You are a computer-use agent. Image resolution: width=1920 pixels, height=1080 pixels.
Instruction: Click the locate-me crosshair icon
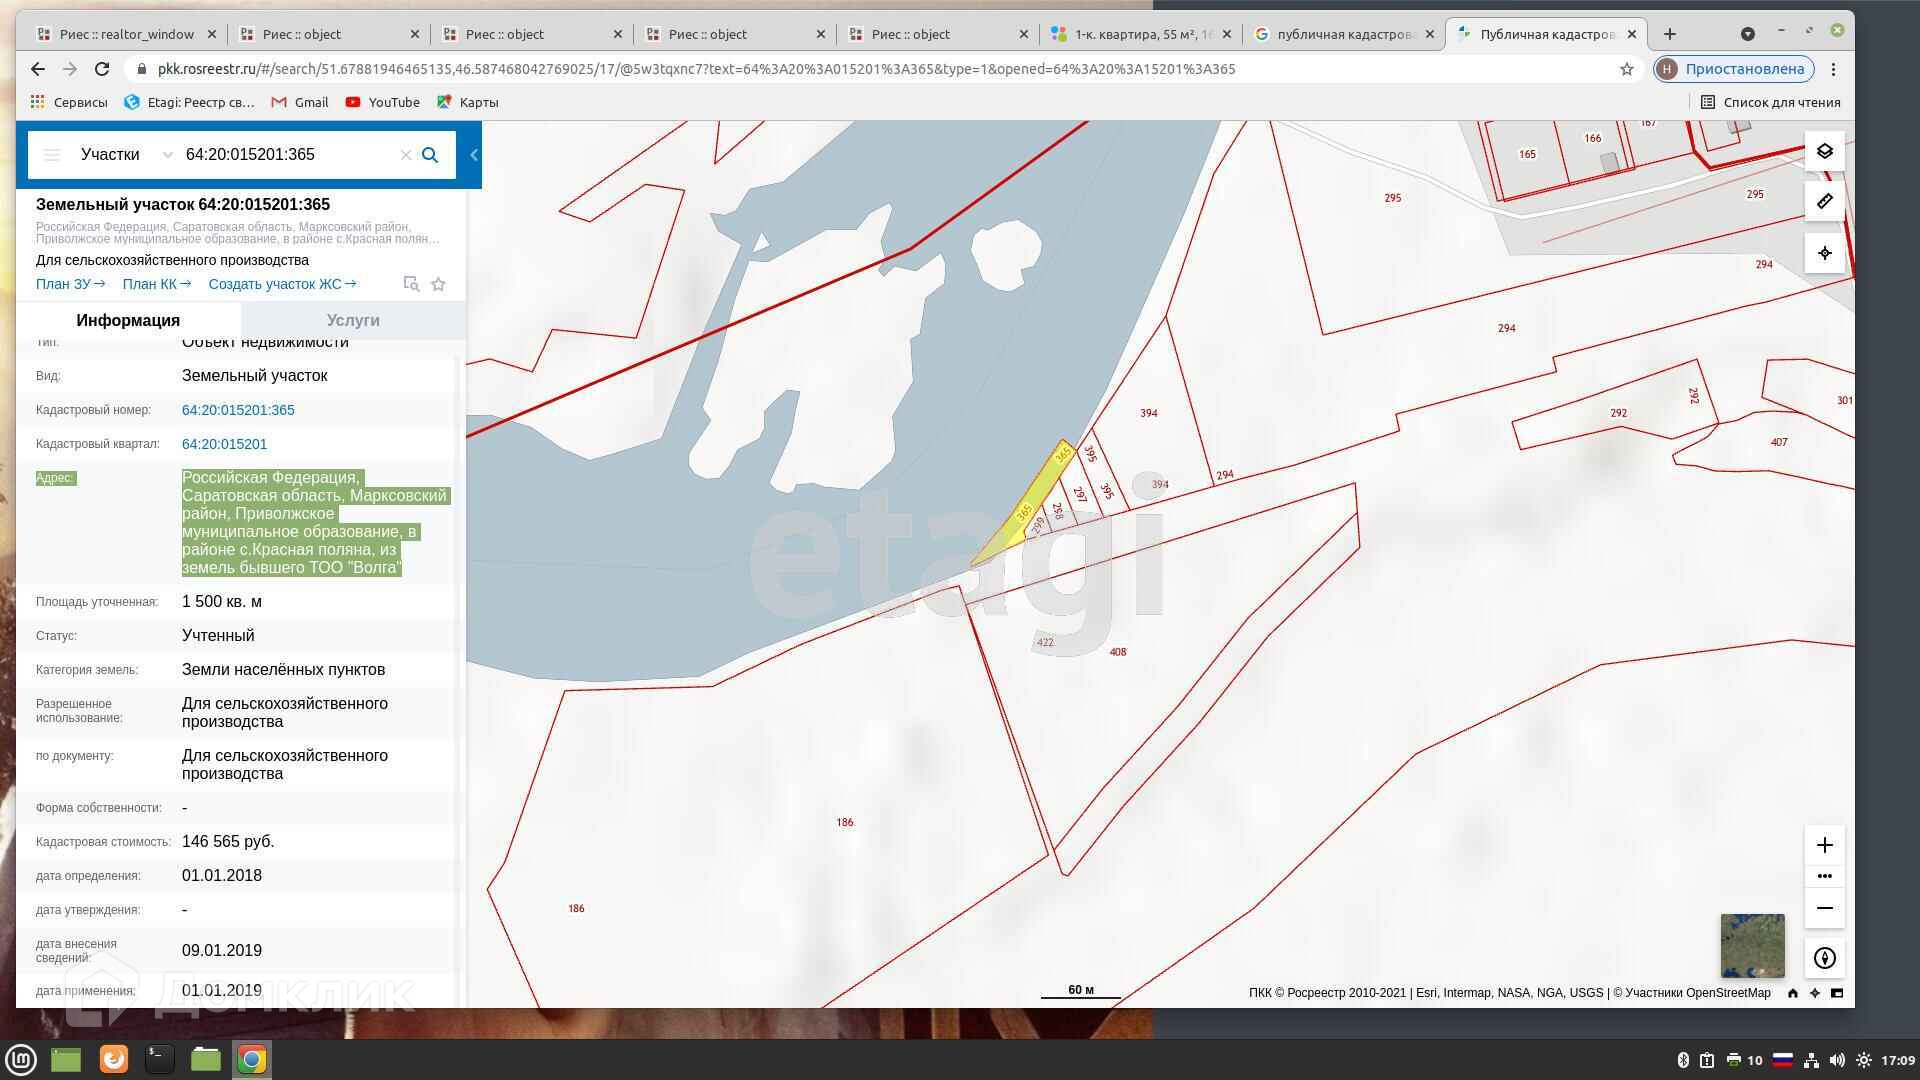[1824, 253]
